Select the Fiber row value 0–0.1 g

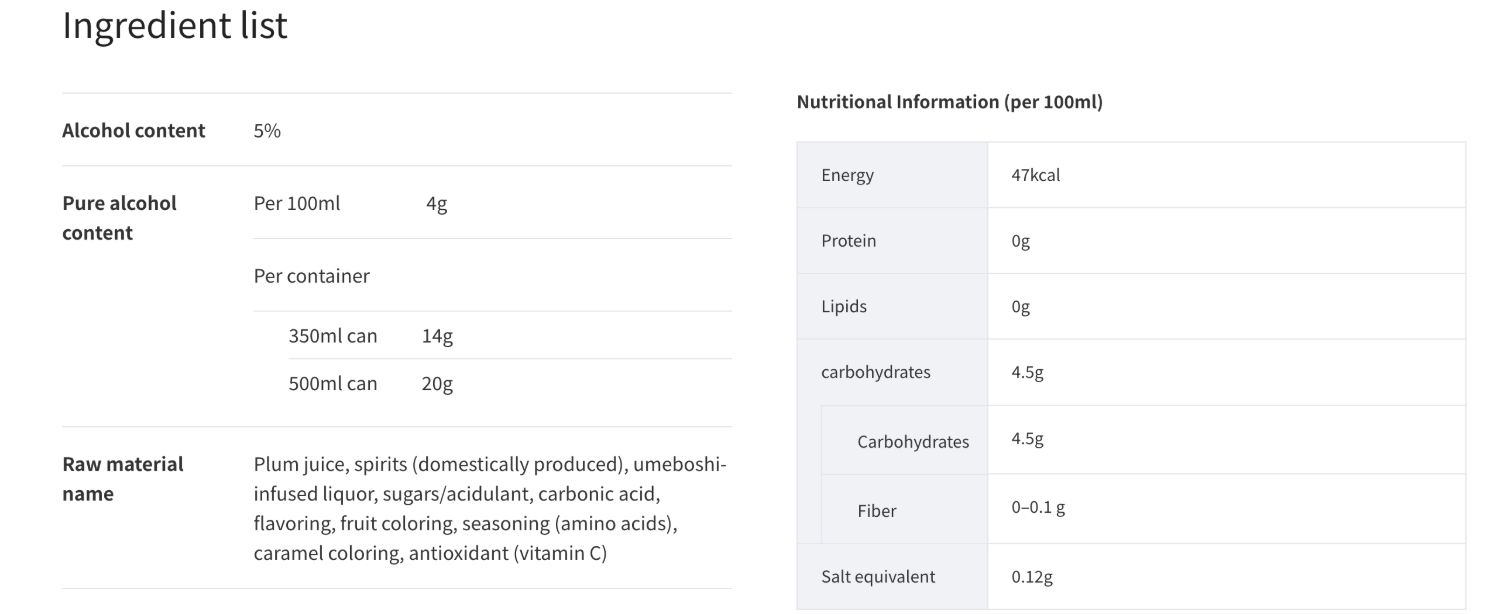pyautogui.click(x=1038, y=507)
